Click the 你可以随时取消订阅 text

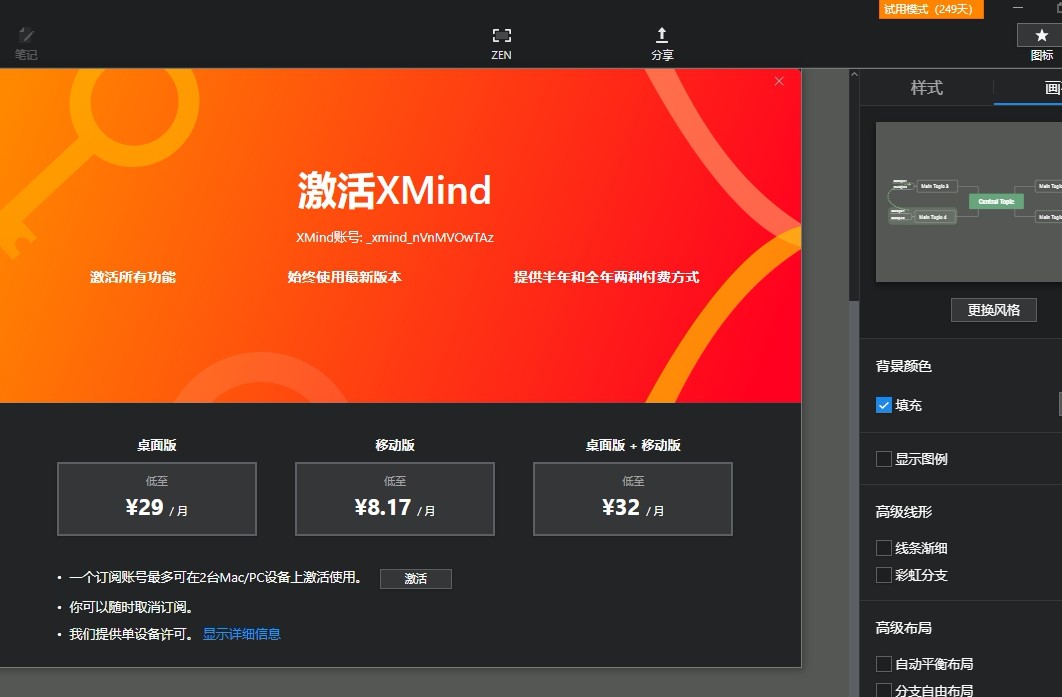[x=131, y=607]
